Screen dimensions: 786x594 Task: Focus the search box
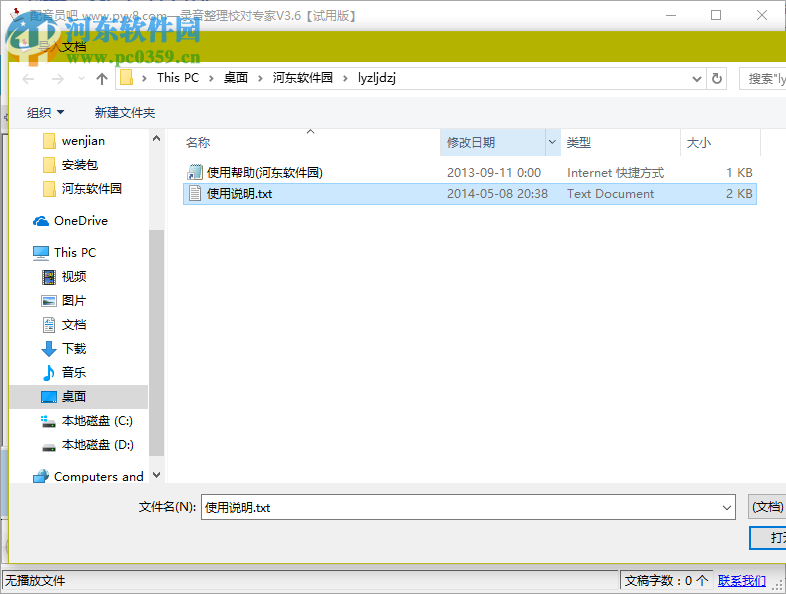coord(762,79)
